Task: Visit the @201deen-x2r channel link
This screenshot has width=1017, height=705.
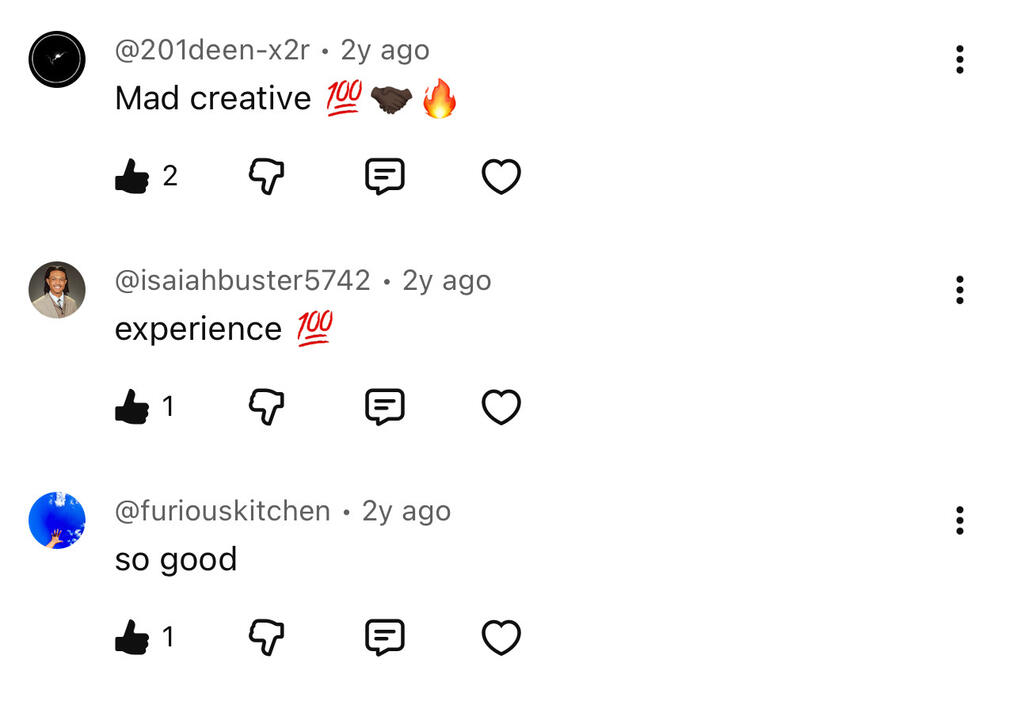Action: [x=212, y=50]
